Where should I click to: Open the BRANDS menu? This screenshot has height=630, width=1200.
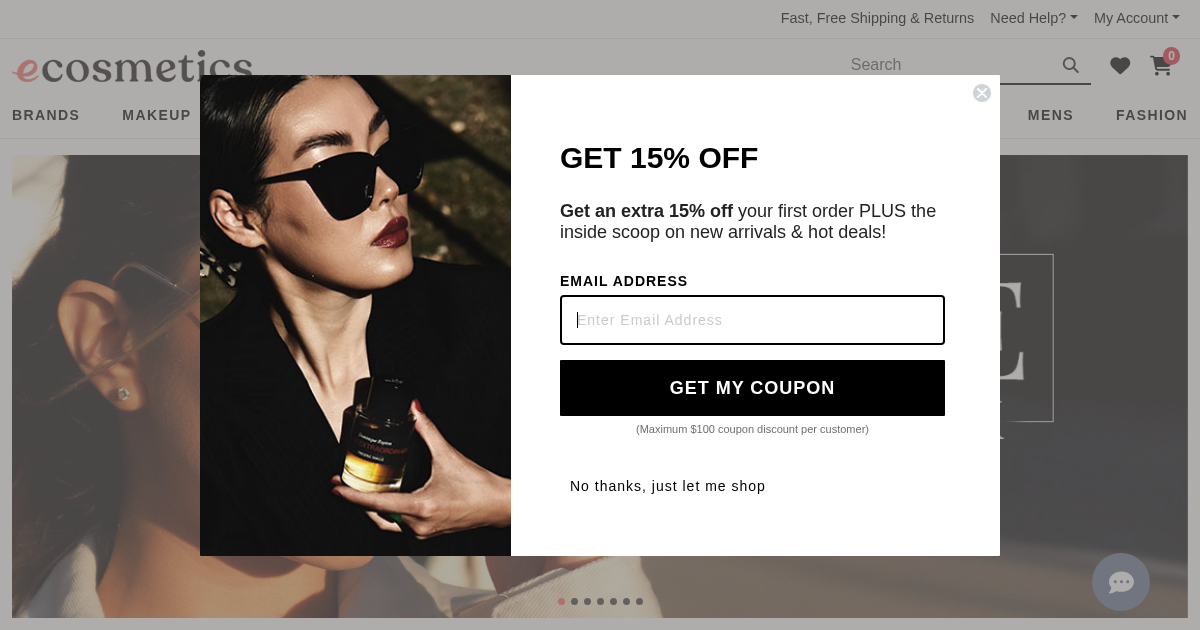pos(46,115)
